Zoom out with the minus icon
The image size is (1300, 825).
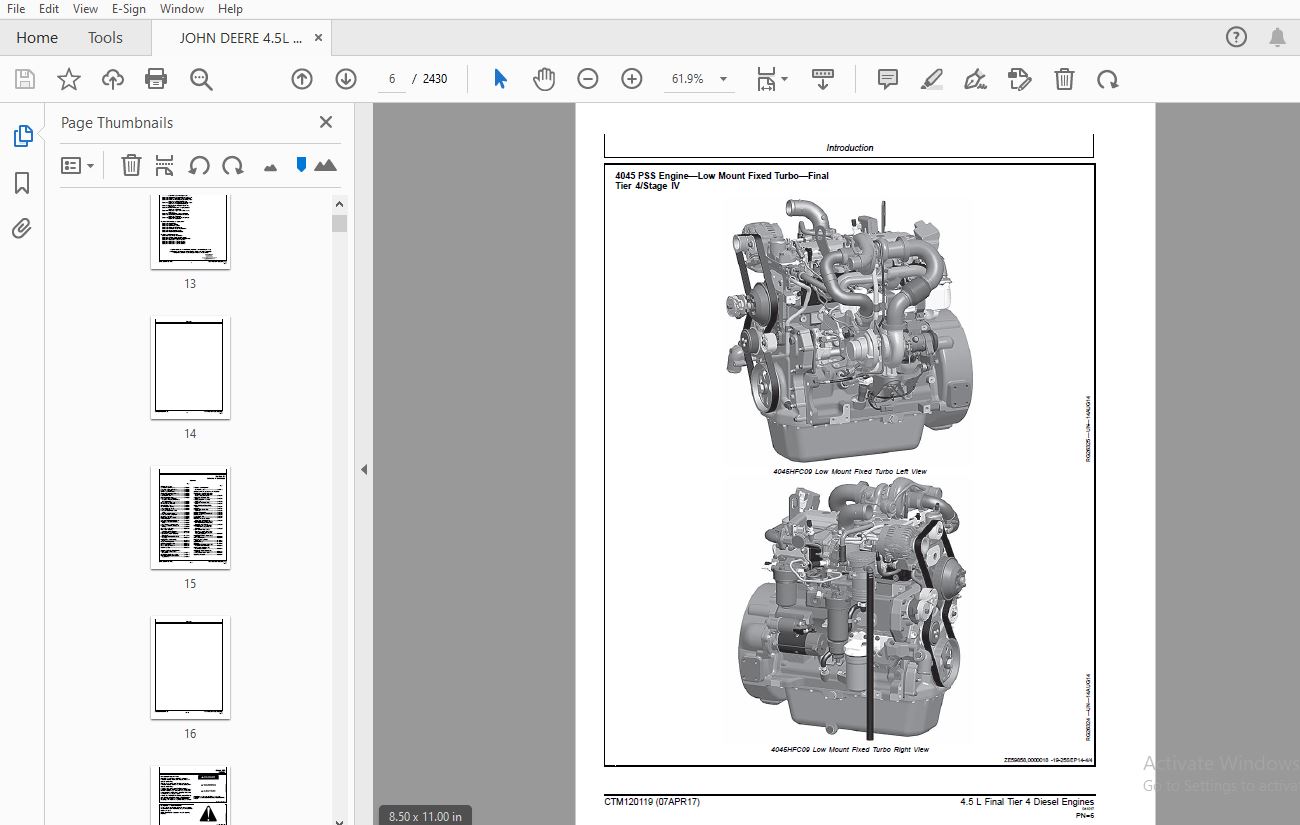(588, 79)
